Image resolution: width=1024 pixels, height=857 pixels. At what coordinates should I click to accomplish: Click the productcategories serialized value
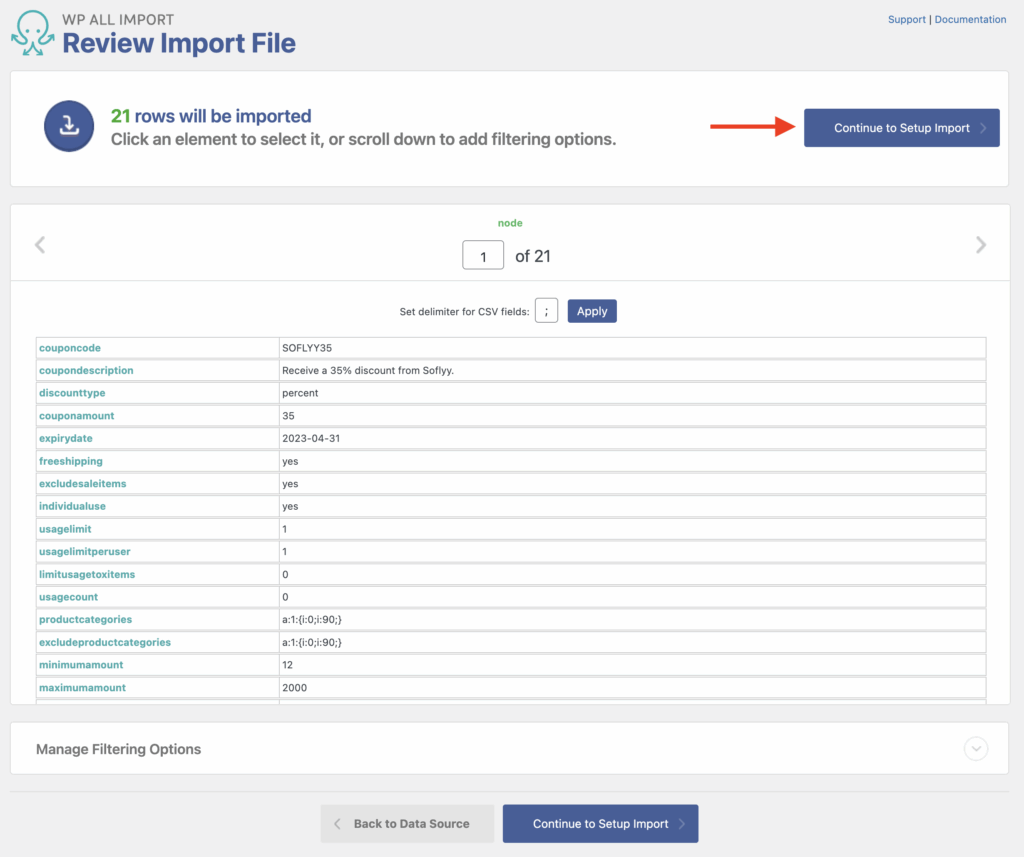[312, 619]
